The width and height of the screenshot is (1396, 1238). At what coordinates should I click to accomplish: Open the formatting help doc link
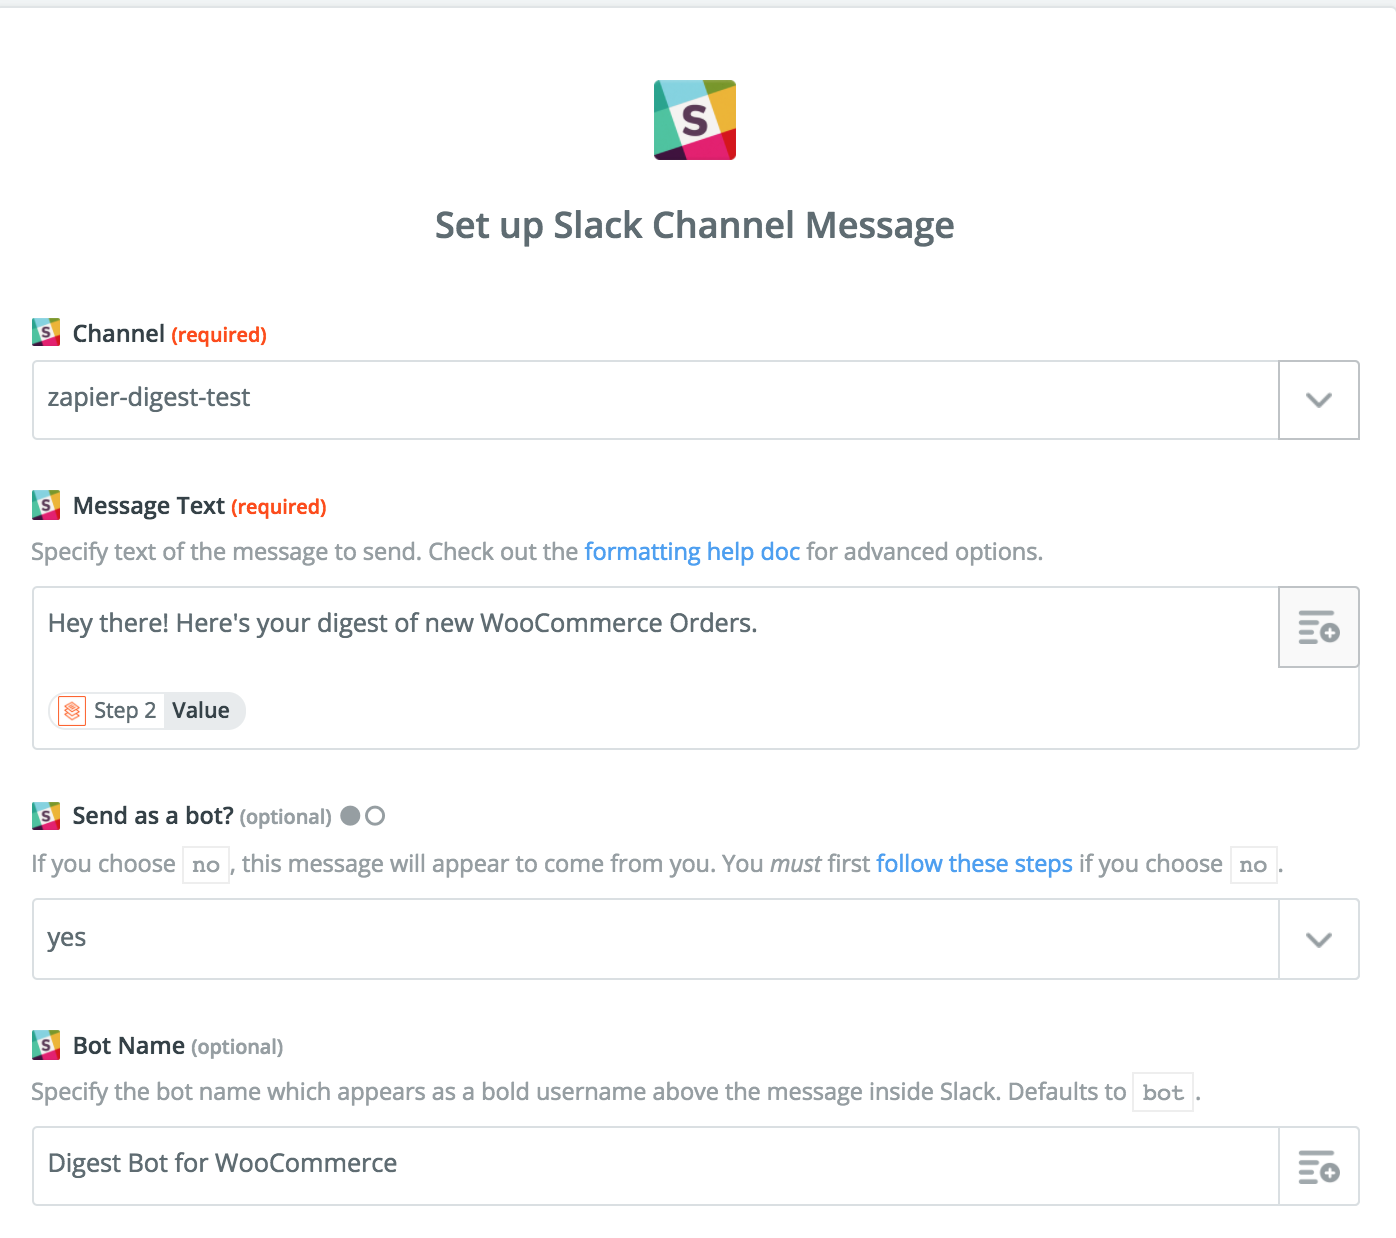(692, 552)
